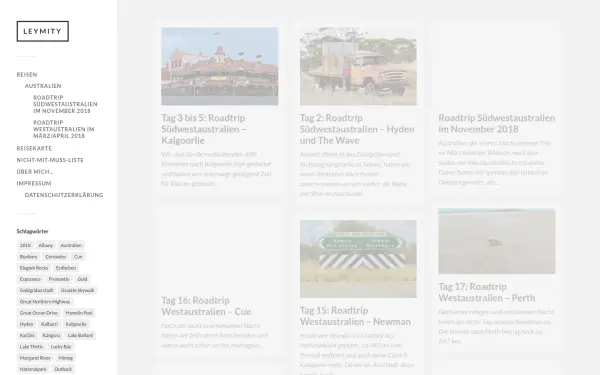Choose the Cervantes tag
The image size is (600, 375).
[55, 257]
